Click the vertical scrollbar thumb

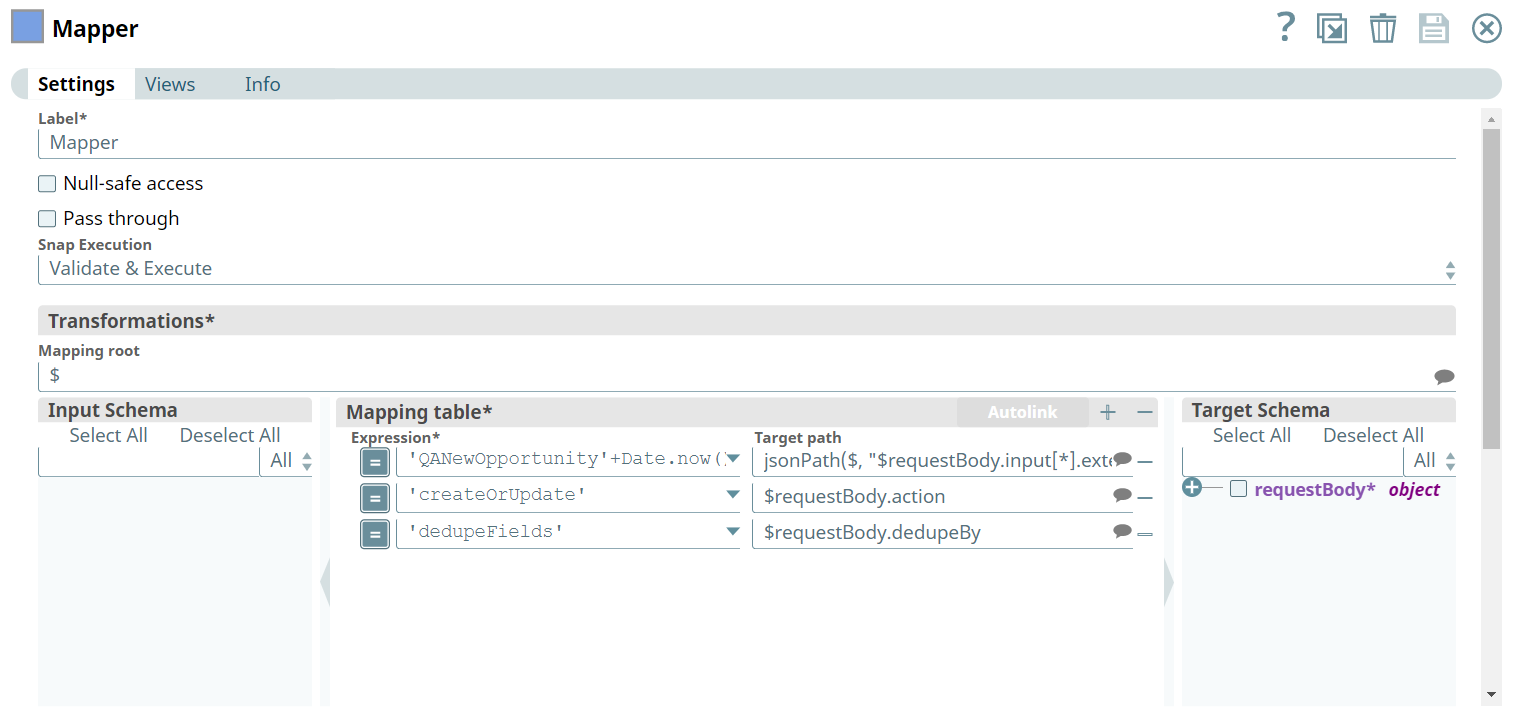pos(1491,287)
